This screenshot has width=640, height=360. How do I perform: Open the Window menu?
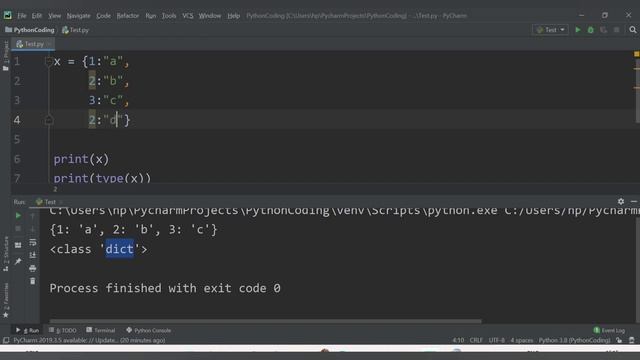point(210,16)
